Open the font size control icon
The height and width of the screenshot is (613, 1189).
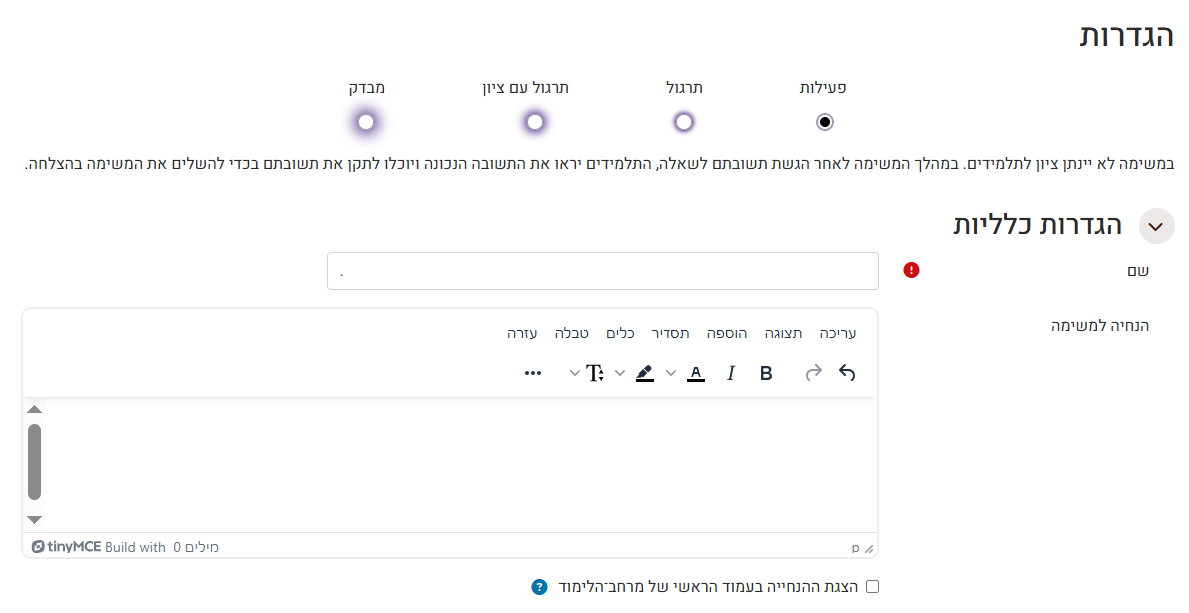[x=595, y=372]
